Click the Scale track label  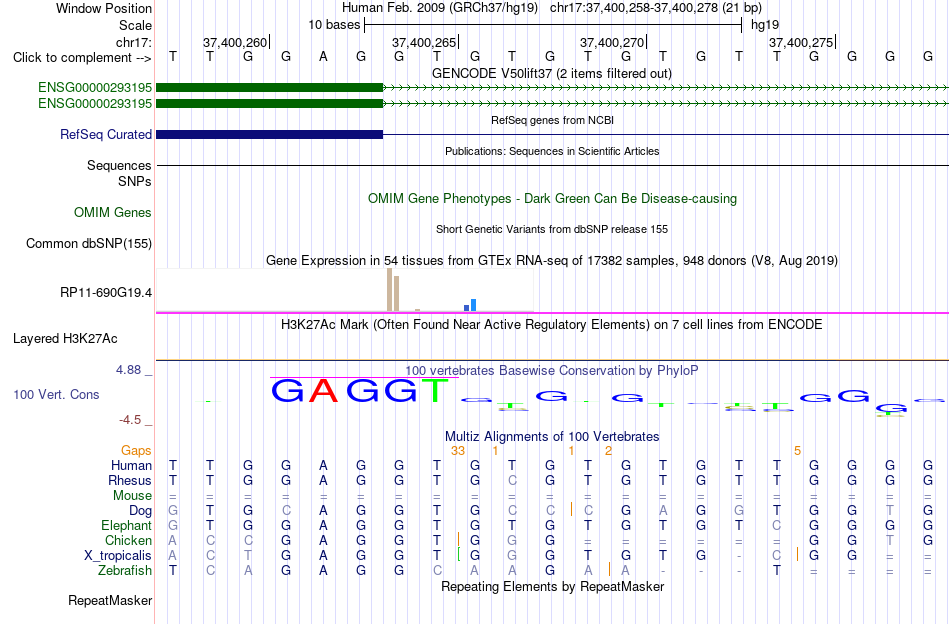pyautogui.click(x=135, y=25)
